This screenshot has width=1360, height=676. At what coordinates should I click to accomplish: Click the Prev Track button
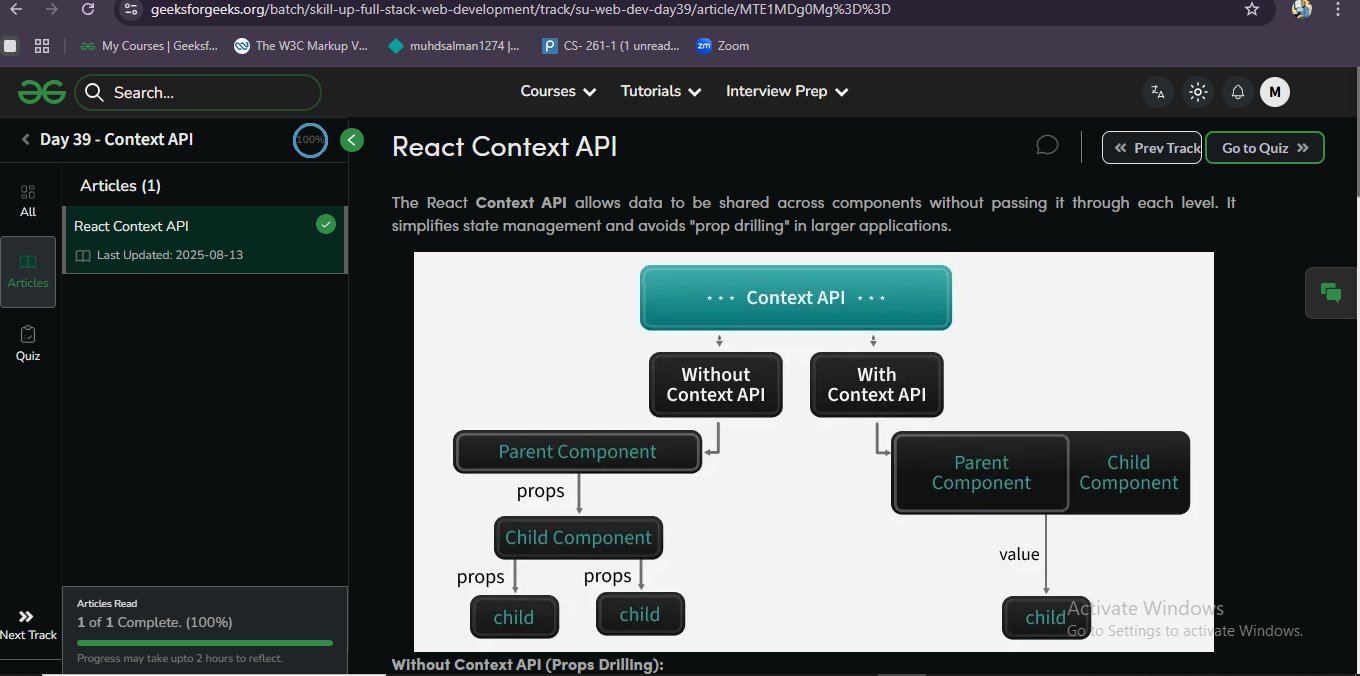[1152, 147]
